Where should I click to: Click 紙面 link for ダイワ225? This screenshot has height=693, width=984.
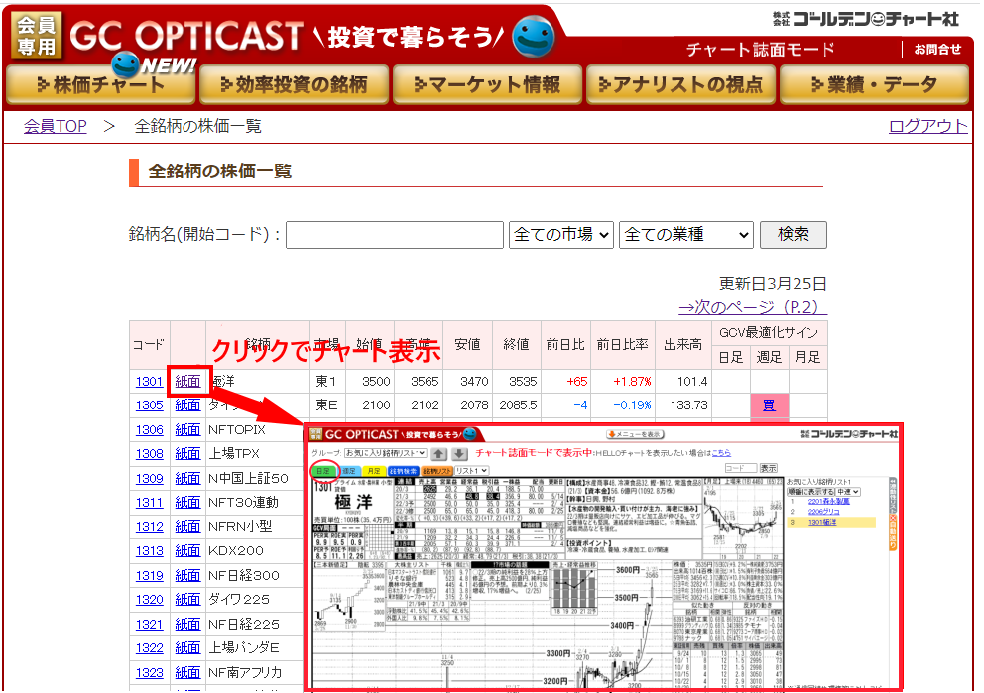click(x=188, y=600)
